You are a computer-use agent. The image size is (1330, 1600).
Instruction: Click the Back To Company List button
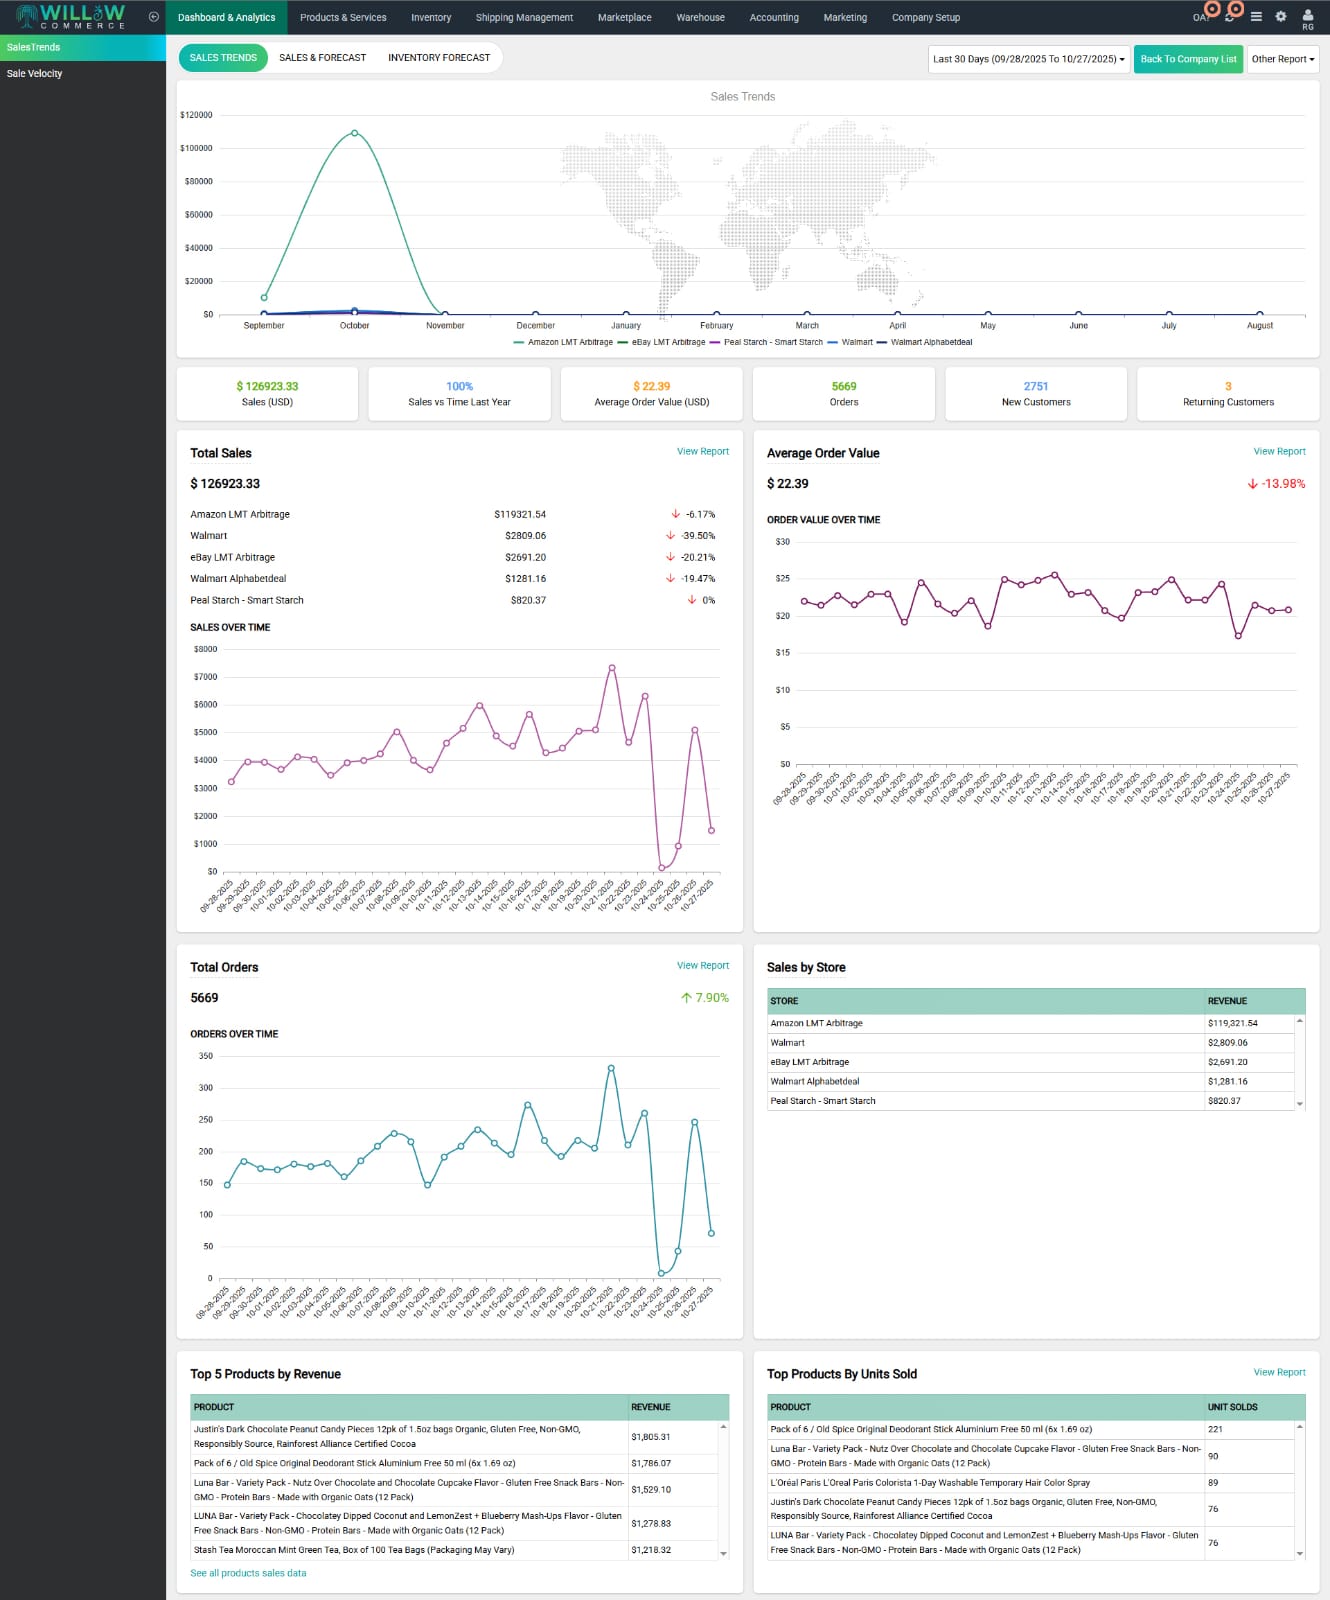(1188, 59)
